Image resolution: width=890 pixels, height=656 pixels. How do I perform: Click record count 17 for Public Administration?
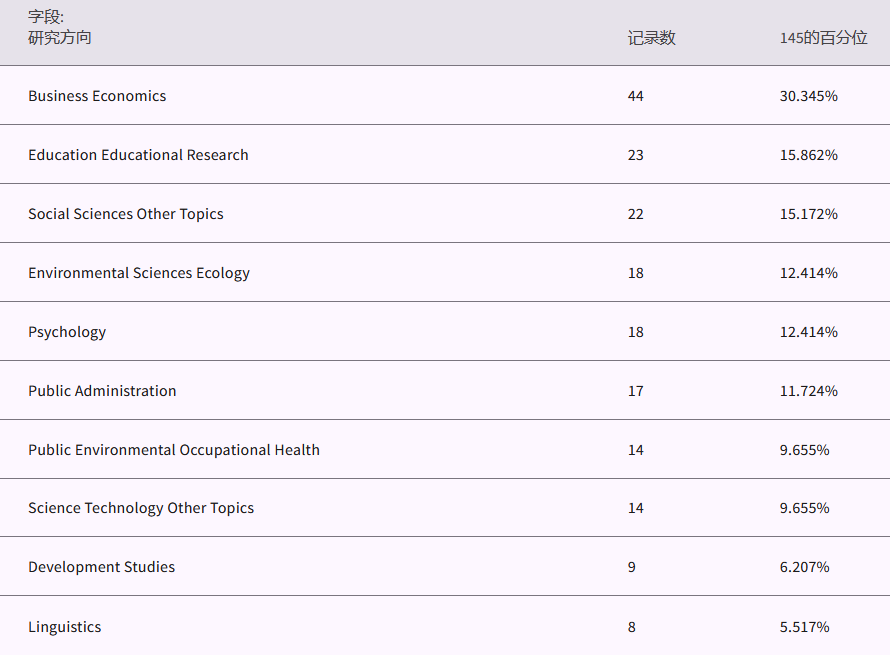click(636, 391)
